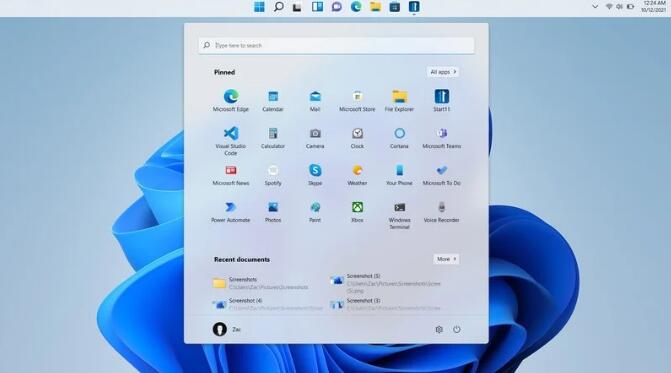Open the Screenshots folder recent item
The image size is (671, 373).
(261, 283)
